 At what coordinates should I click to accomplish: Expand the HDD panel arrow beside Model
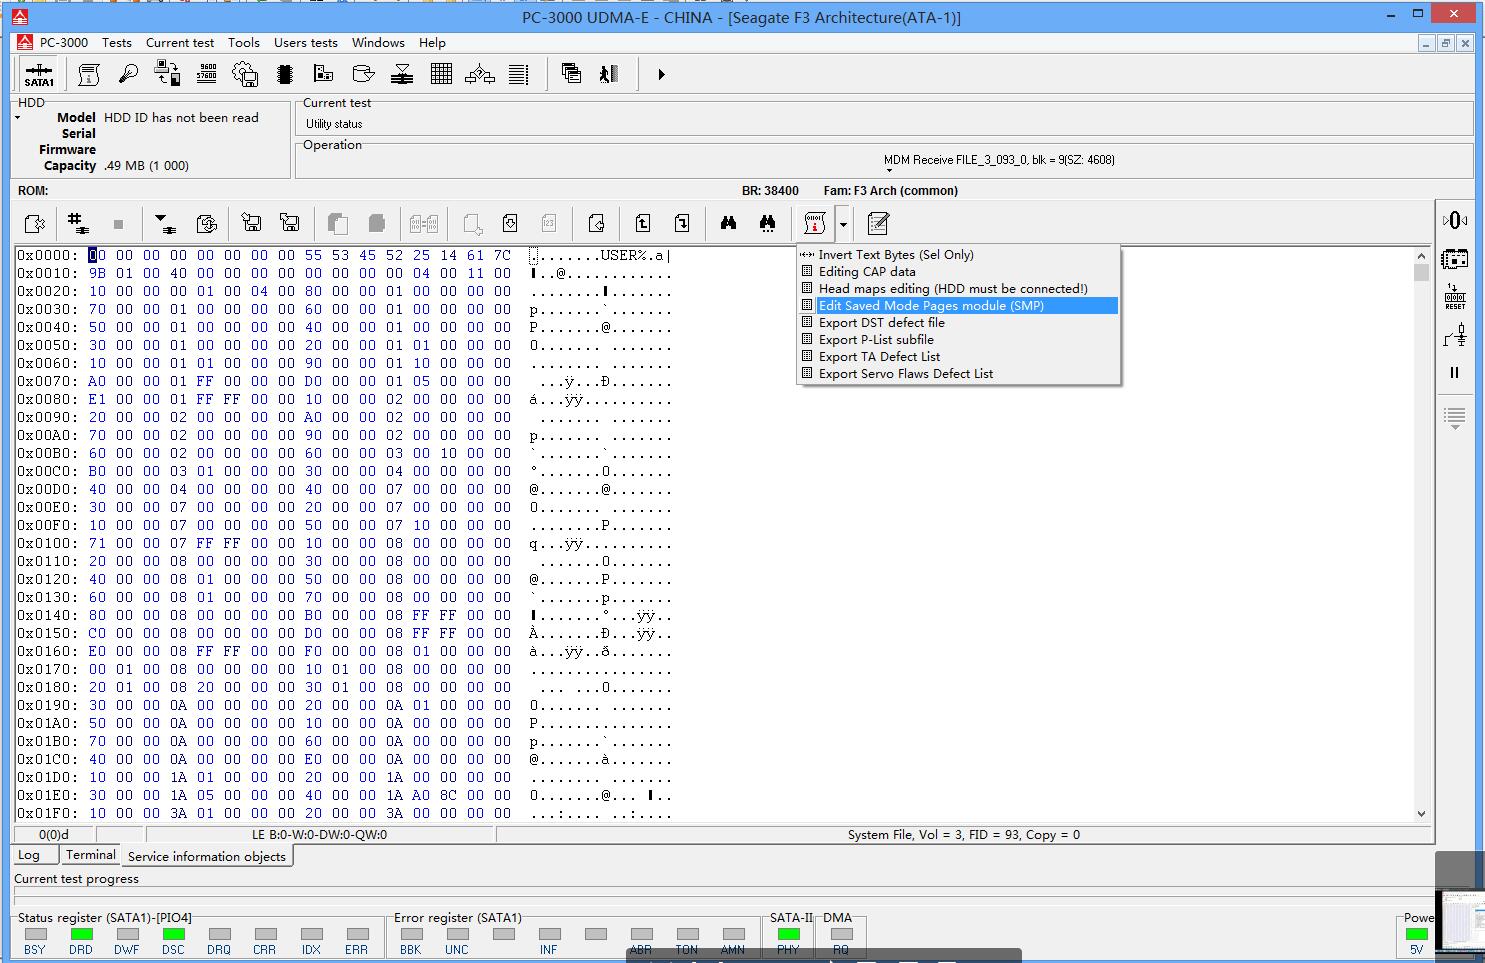pyautogui.click(x=18, y=118)
